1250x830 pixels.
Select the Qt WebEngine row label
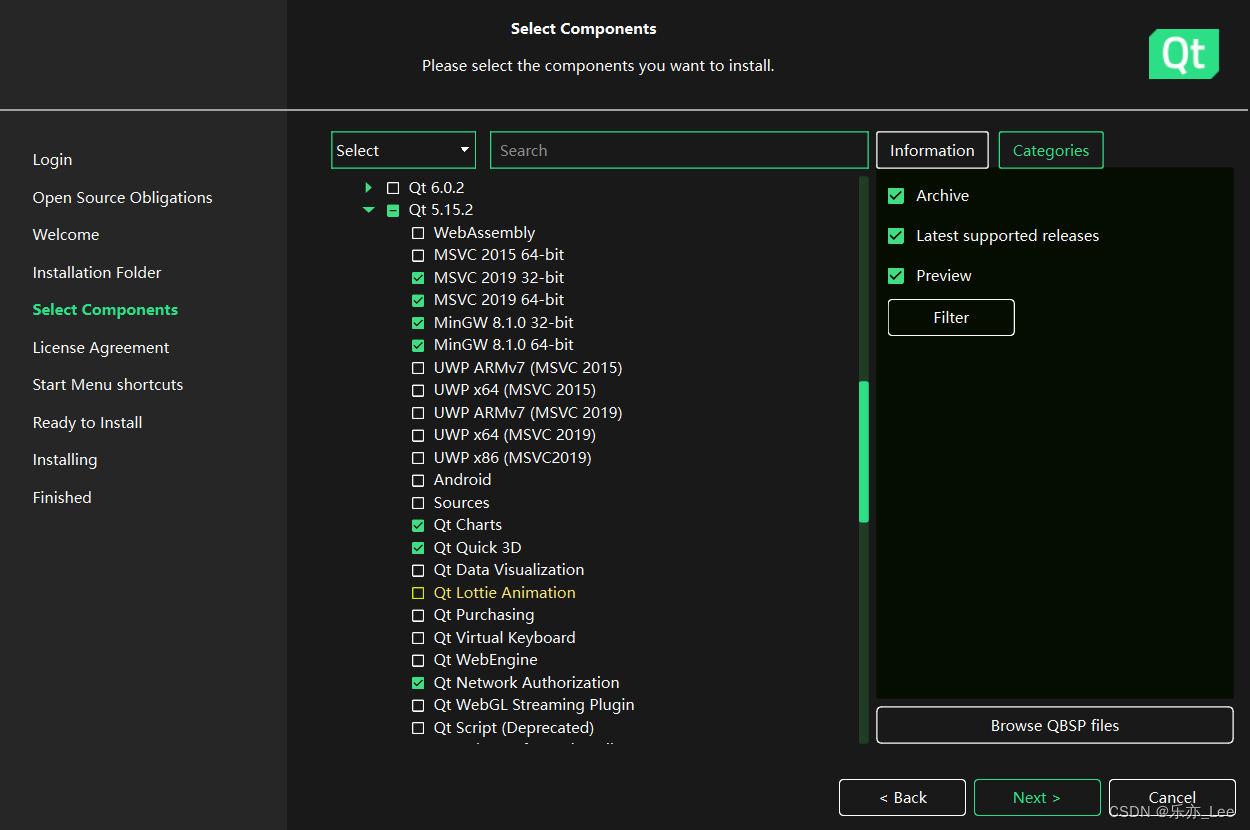point(486,660)
